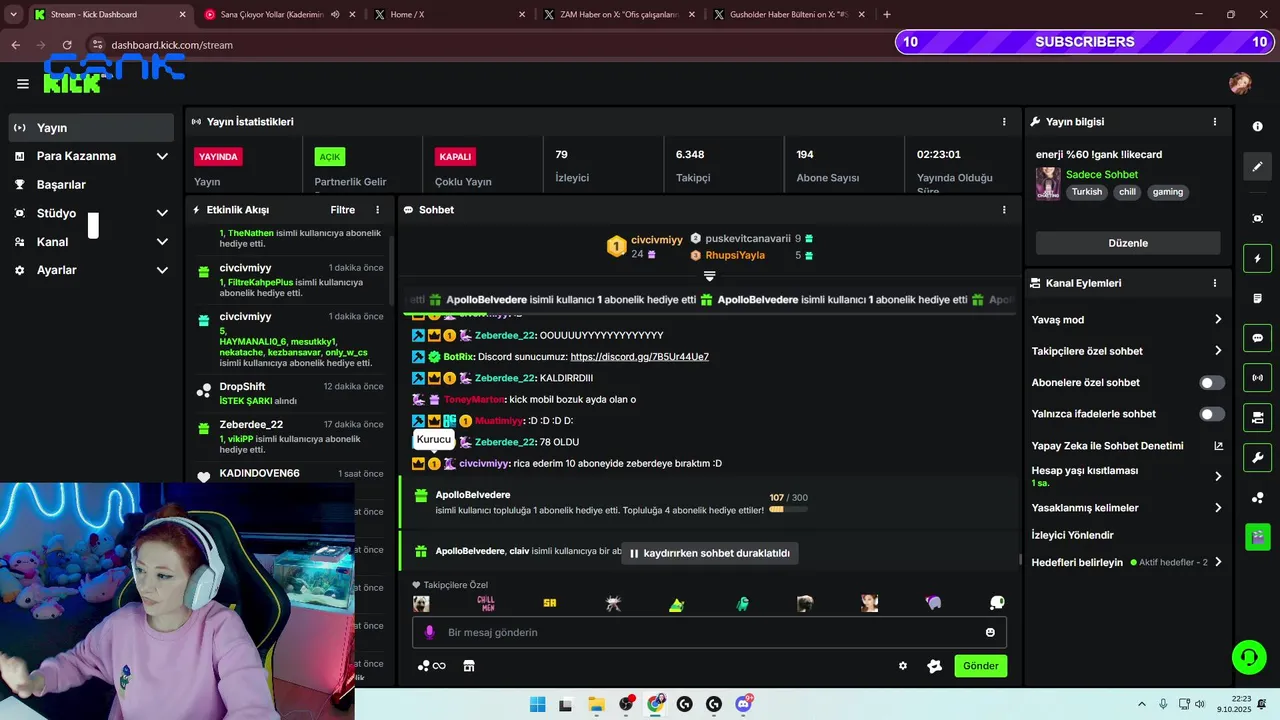Click the chat message input field
The image size is (1280, 720).
point(709,632)
